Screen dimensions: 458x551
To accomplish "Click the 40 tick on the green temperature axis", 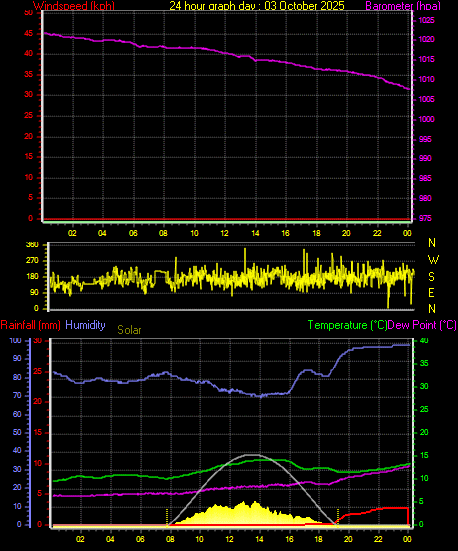I will point(424,341).
